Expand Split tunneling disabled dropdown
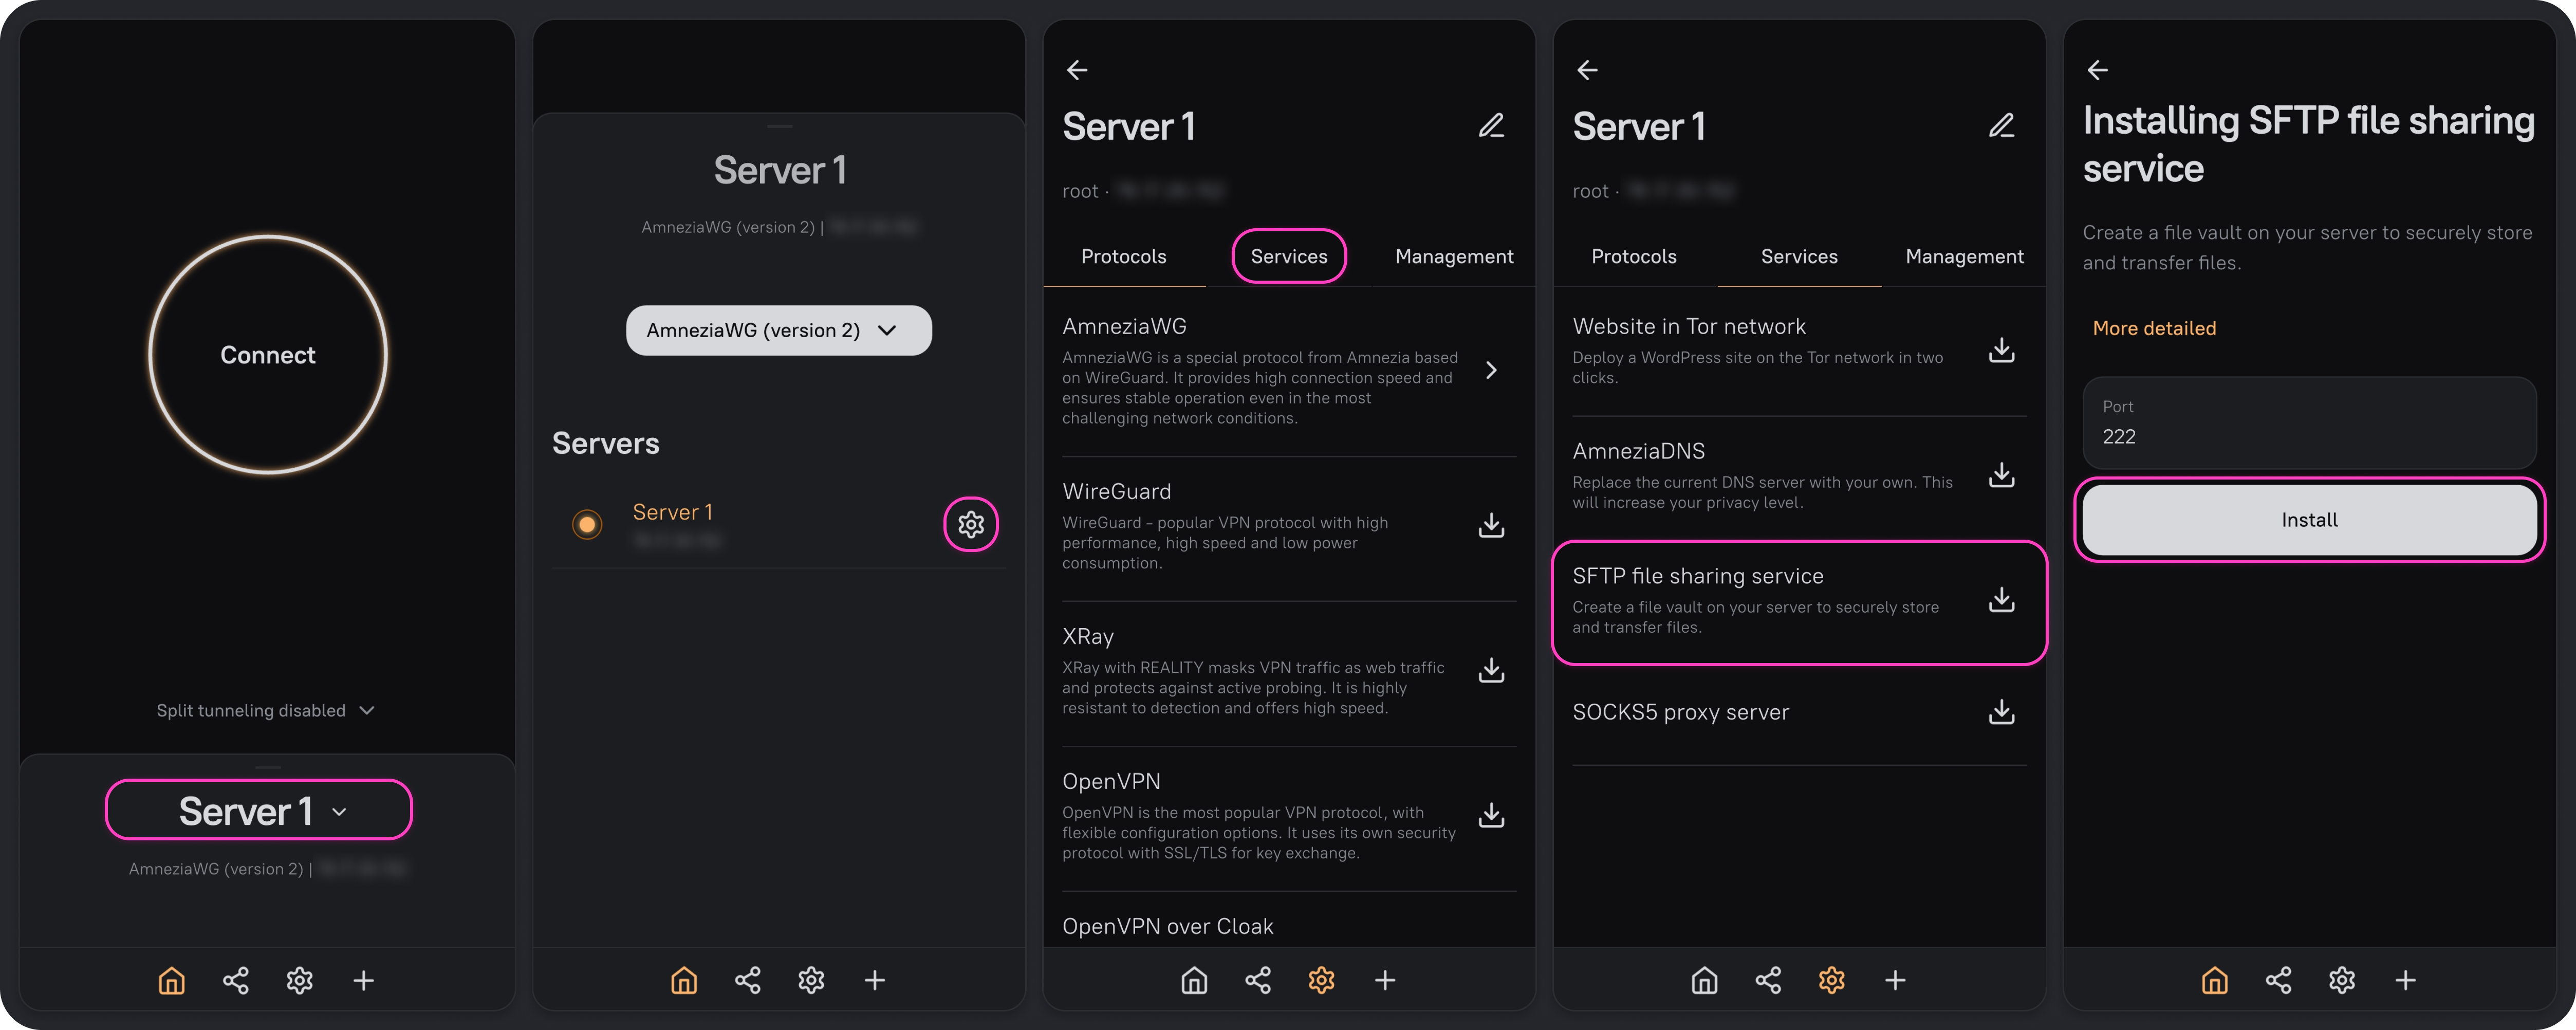Image resolution: width=2576 pixels, height=1030 pixels. (265, 710)
